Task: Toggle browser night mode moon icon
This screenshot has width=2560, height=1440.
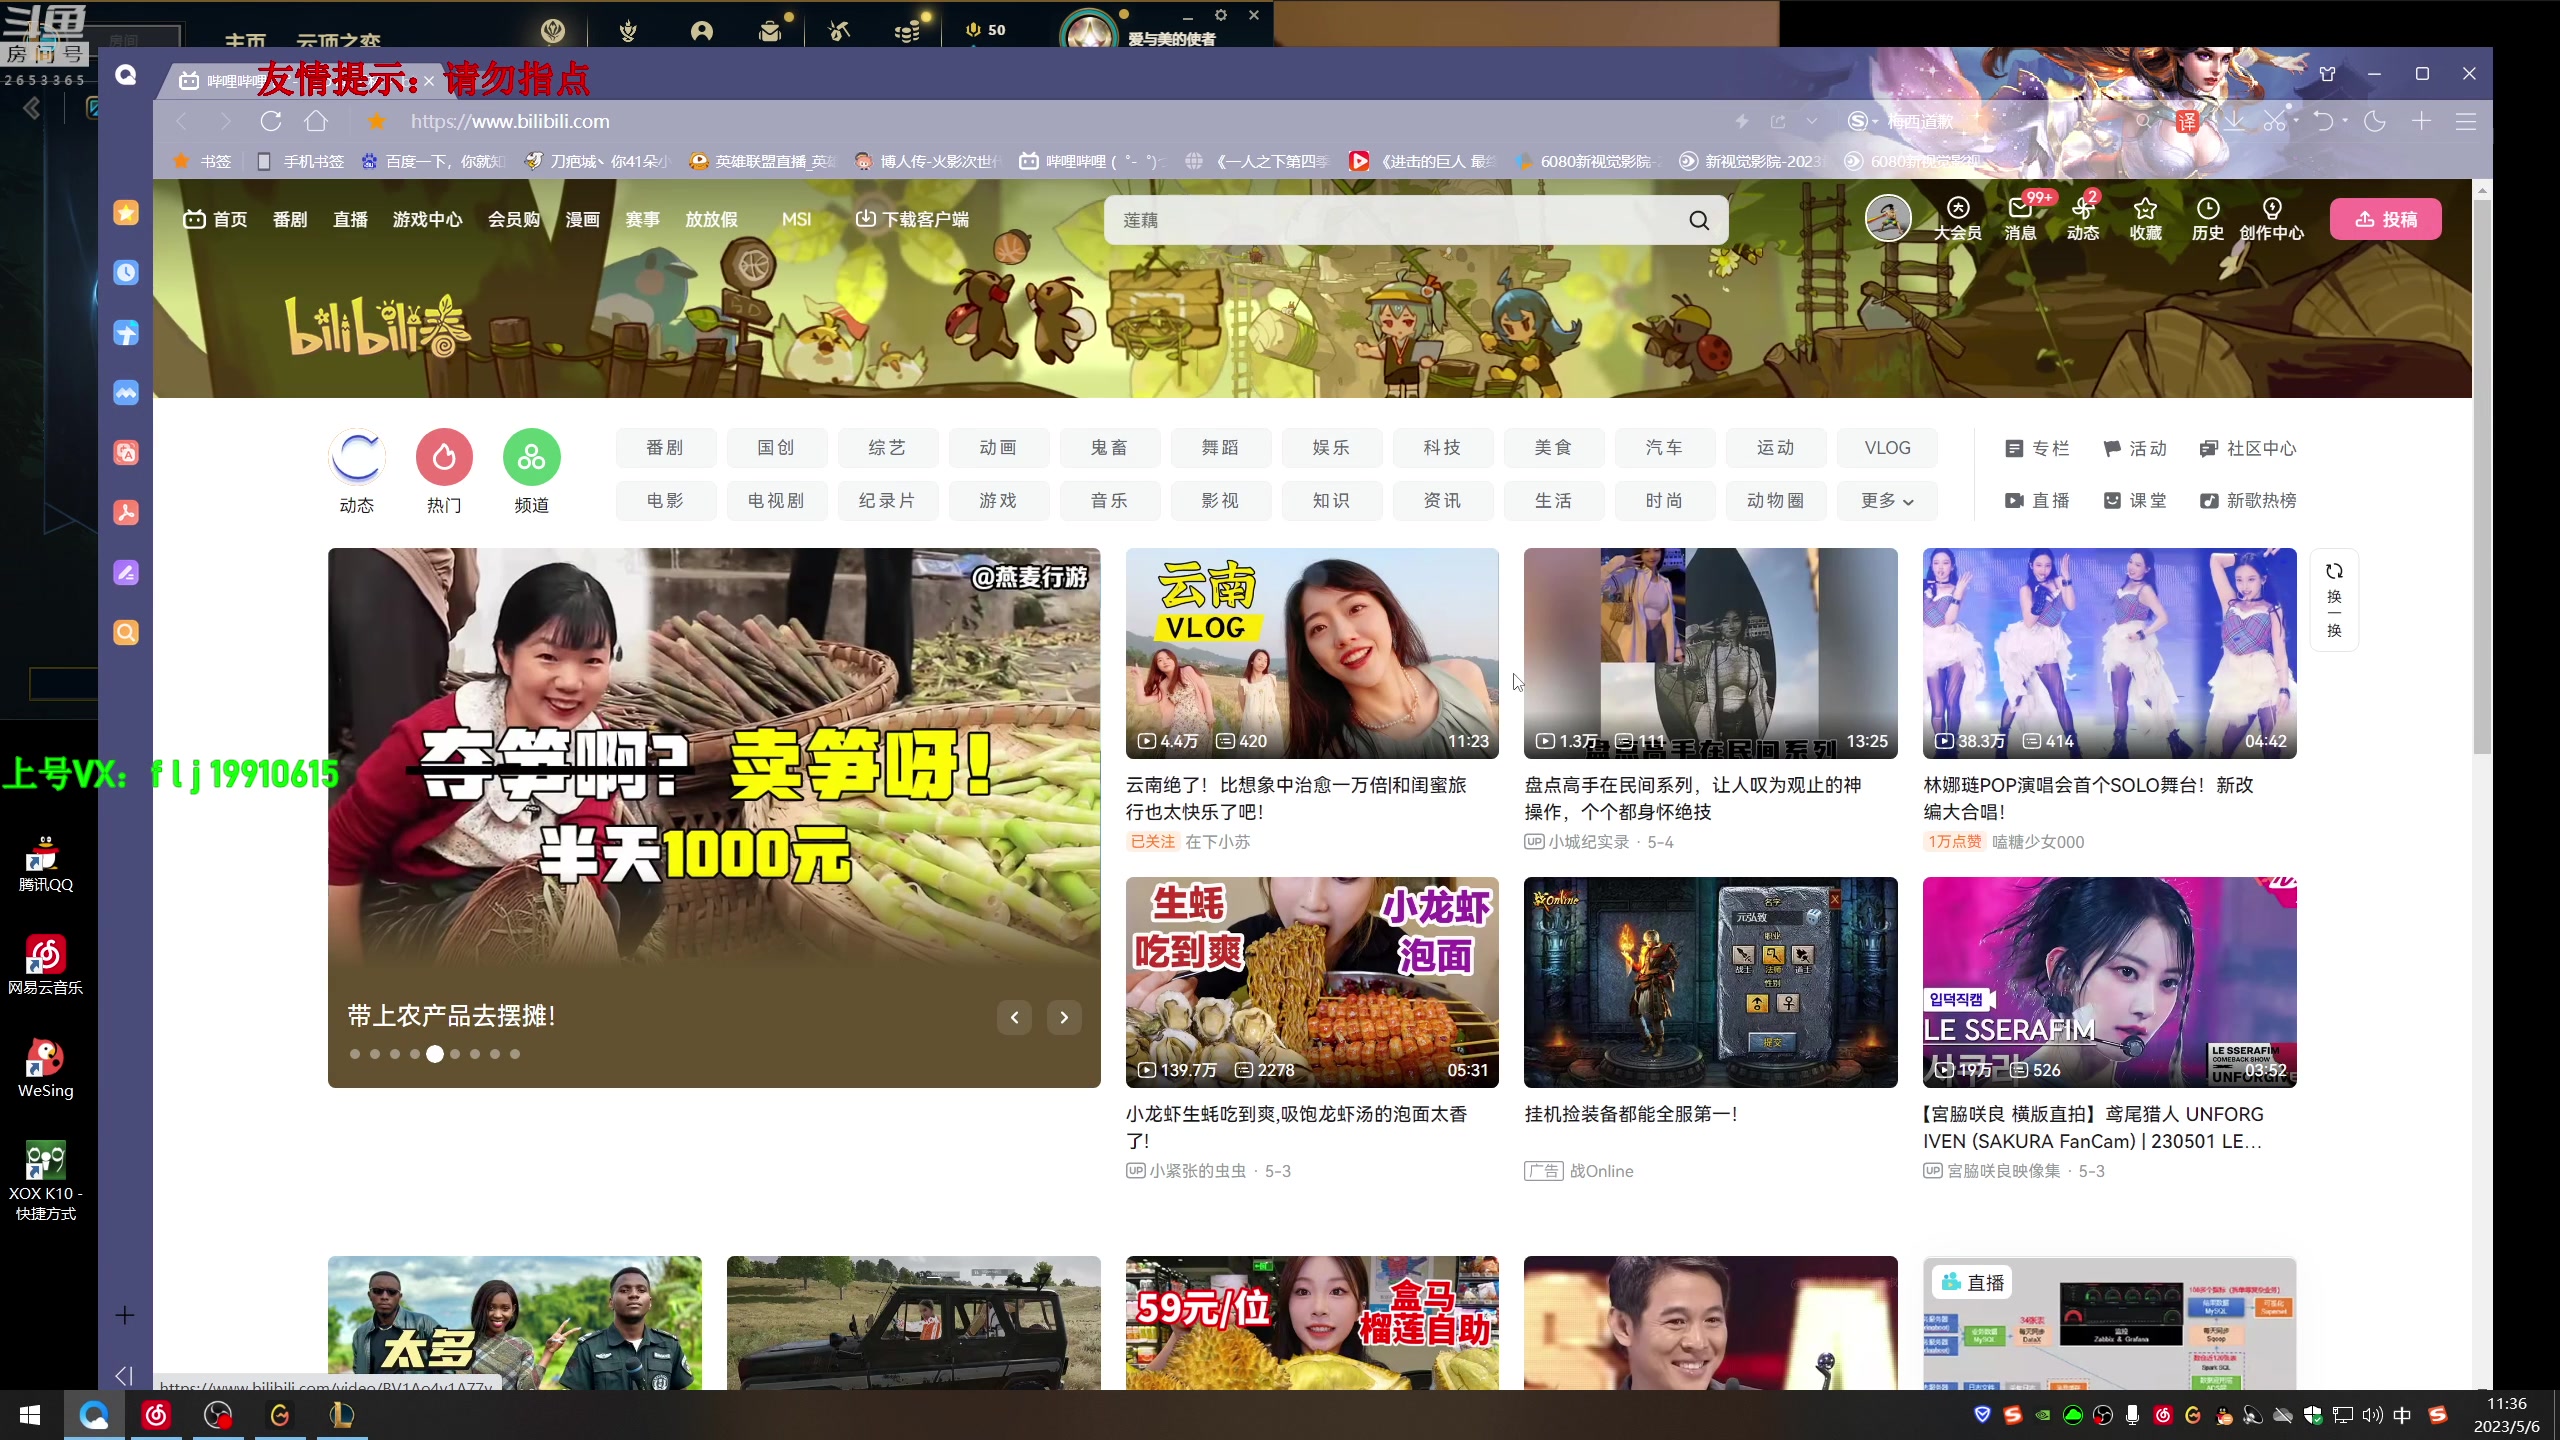Action: 2375,121
